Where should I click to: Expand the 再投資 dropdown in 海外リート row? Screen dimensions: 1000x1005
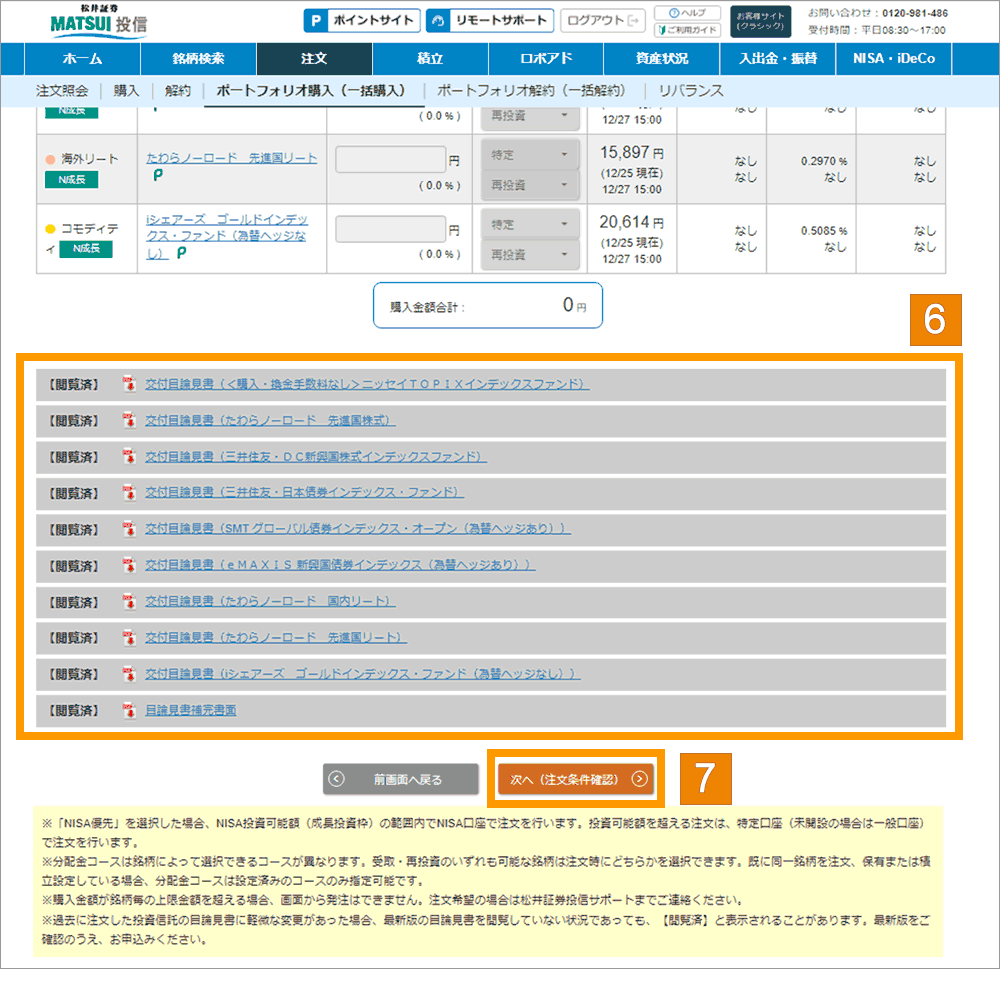pyautogui.click(x=530, y=185)
